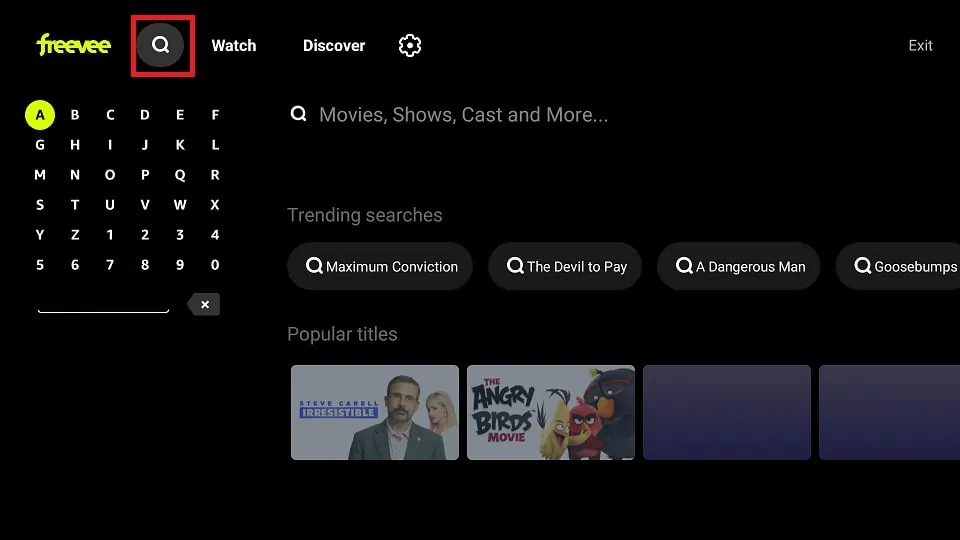Click the backspace delete key icon

click(x=204, y=304)
